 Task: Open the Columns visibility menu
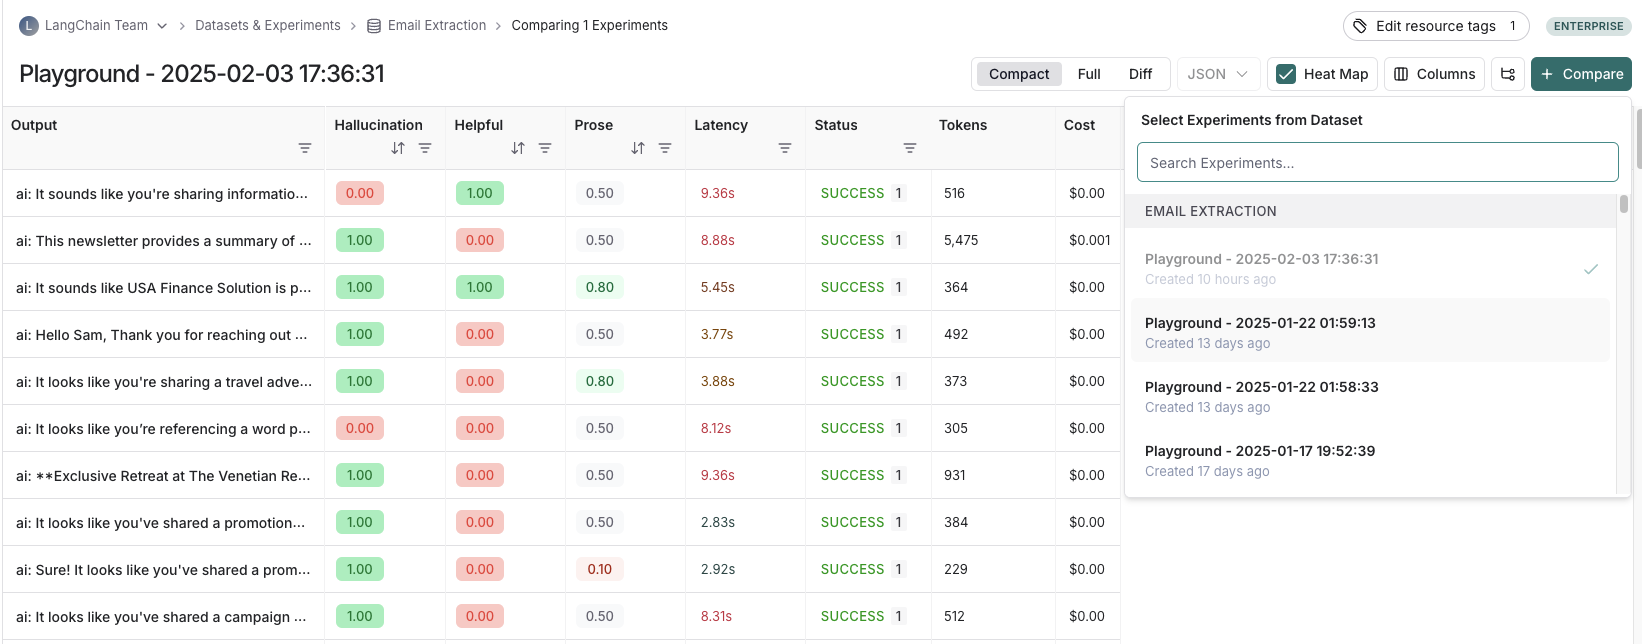[x=1434, y=74]
